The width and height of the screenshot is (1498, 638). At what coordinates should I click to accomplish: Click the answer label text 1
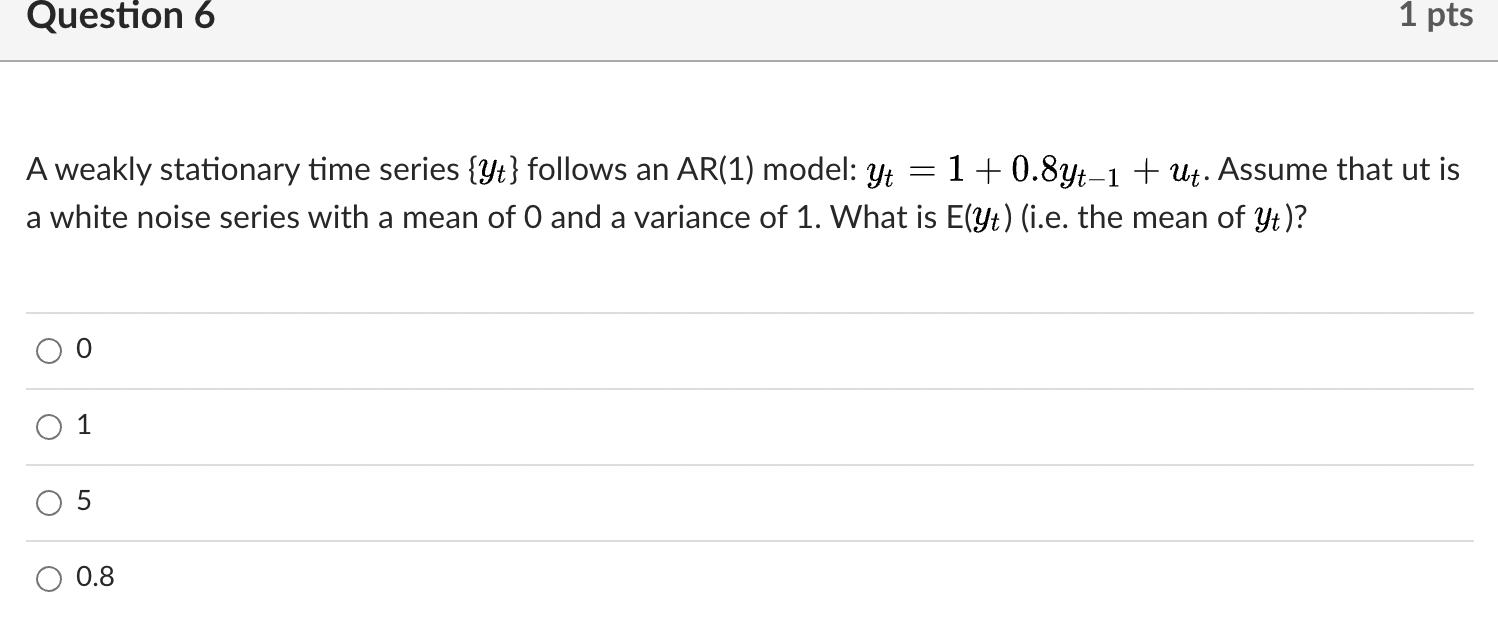coord(85,424)
